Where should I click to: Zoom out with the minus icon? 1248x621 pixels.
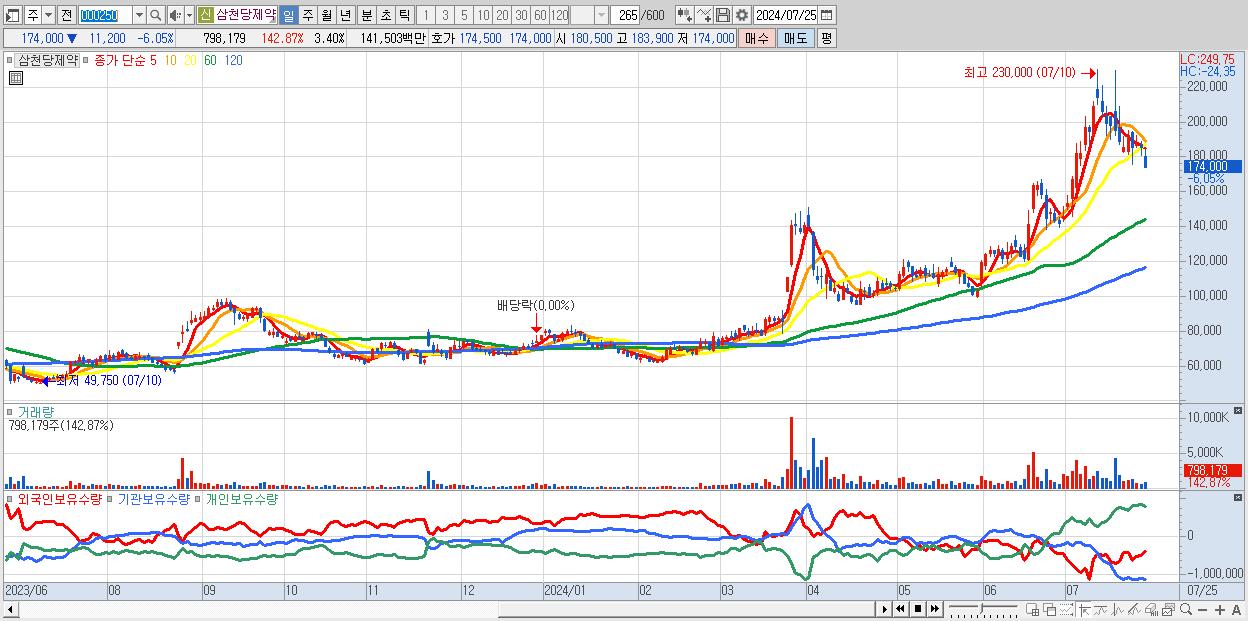tap(1203, 610)
